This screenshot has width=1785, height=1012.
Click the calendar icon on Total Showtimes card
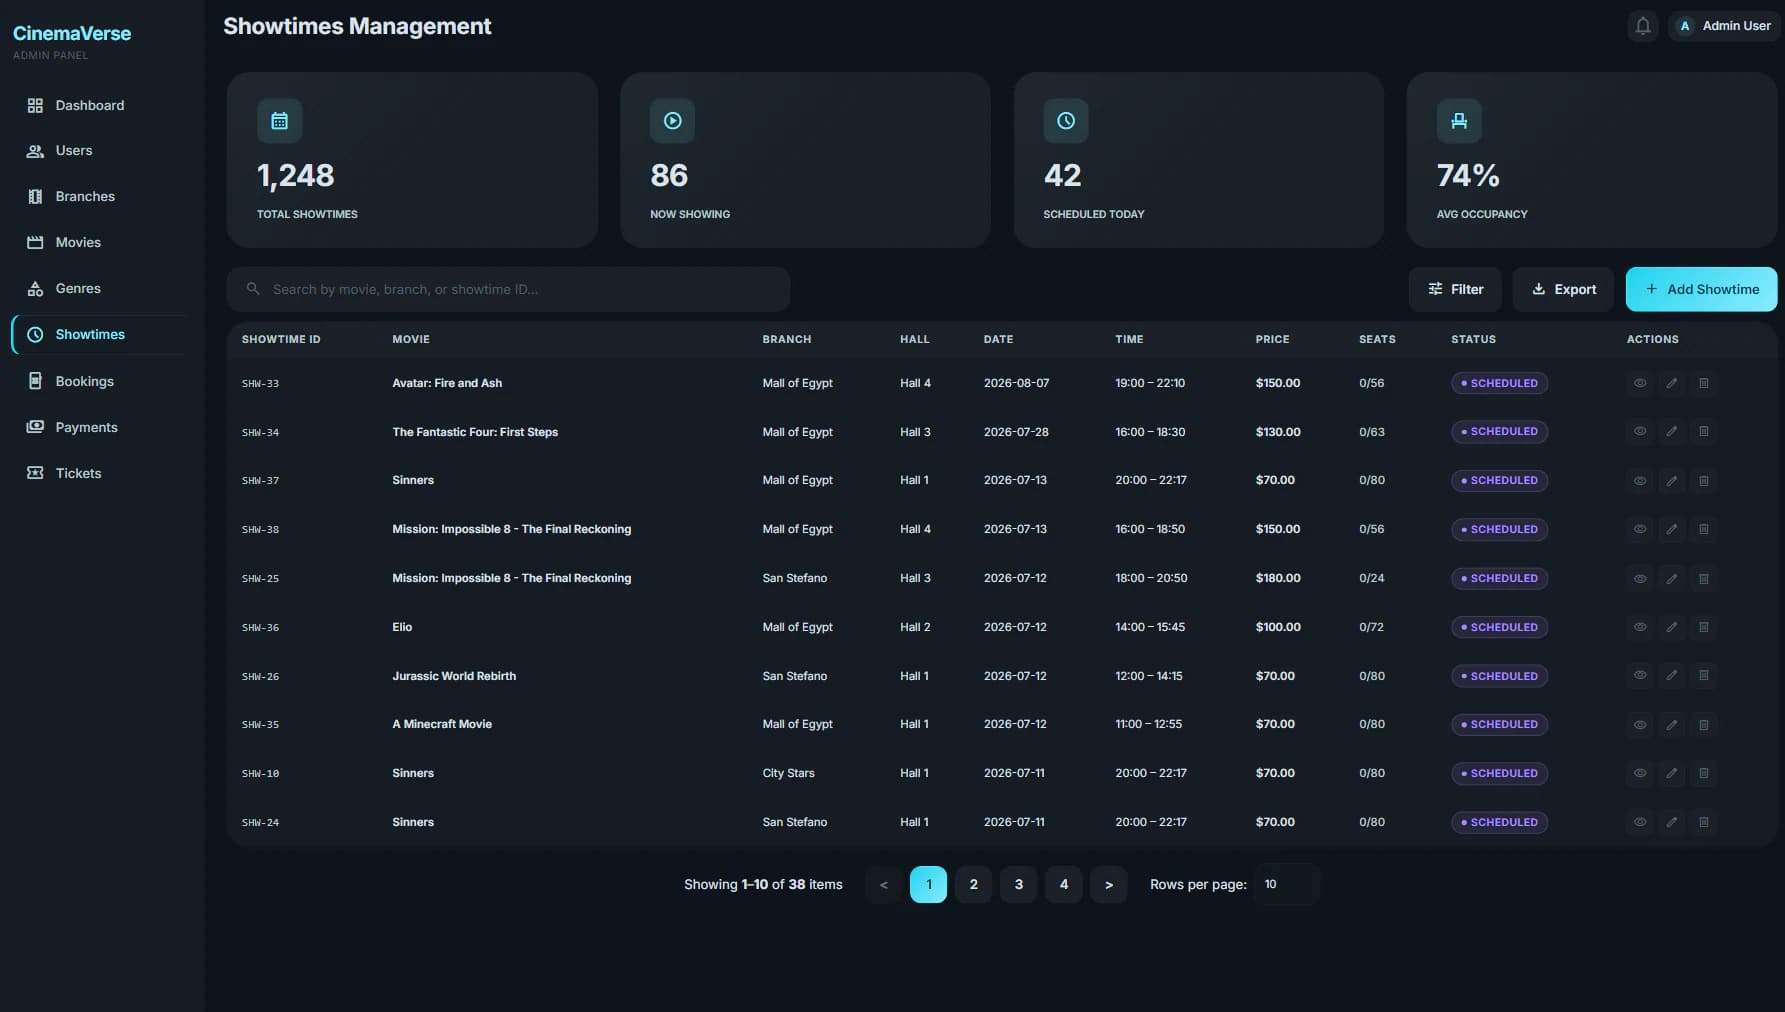[x=280, y=121]
